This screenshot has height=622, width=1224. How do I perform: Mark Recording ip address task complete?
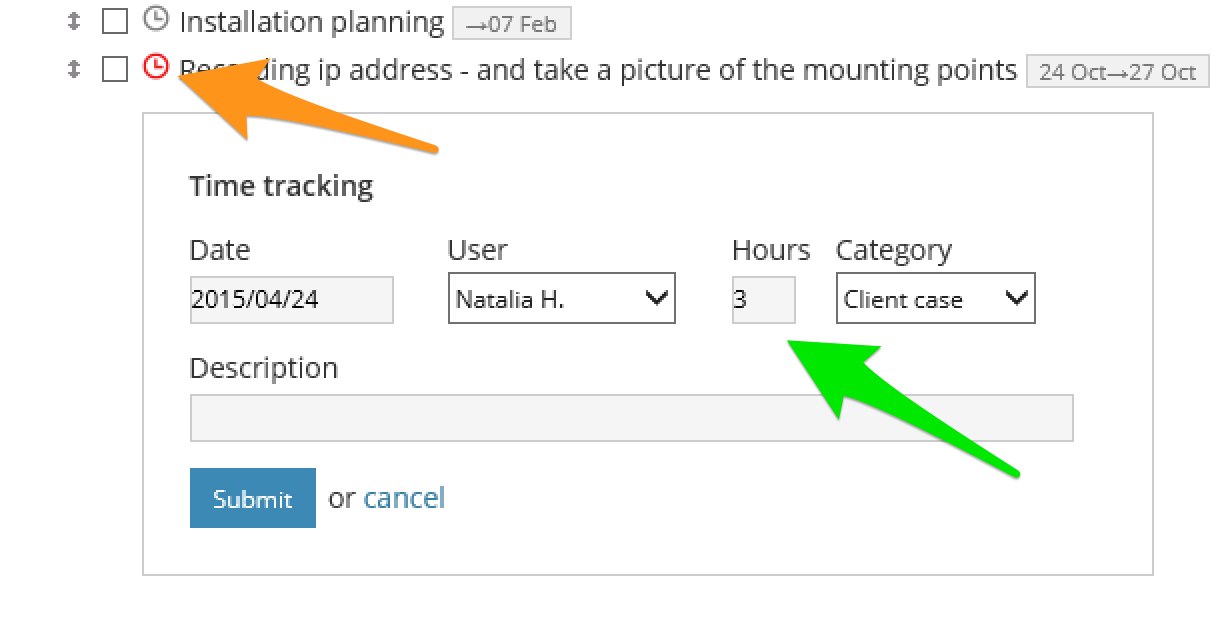coord(113,68)
